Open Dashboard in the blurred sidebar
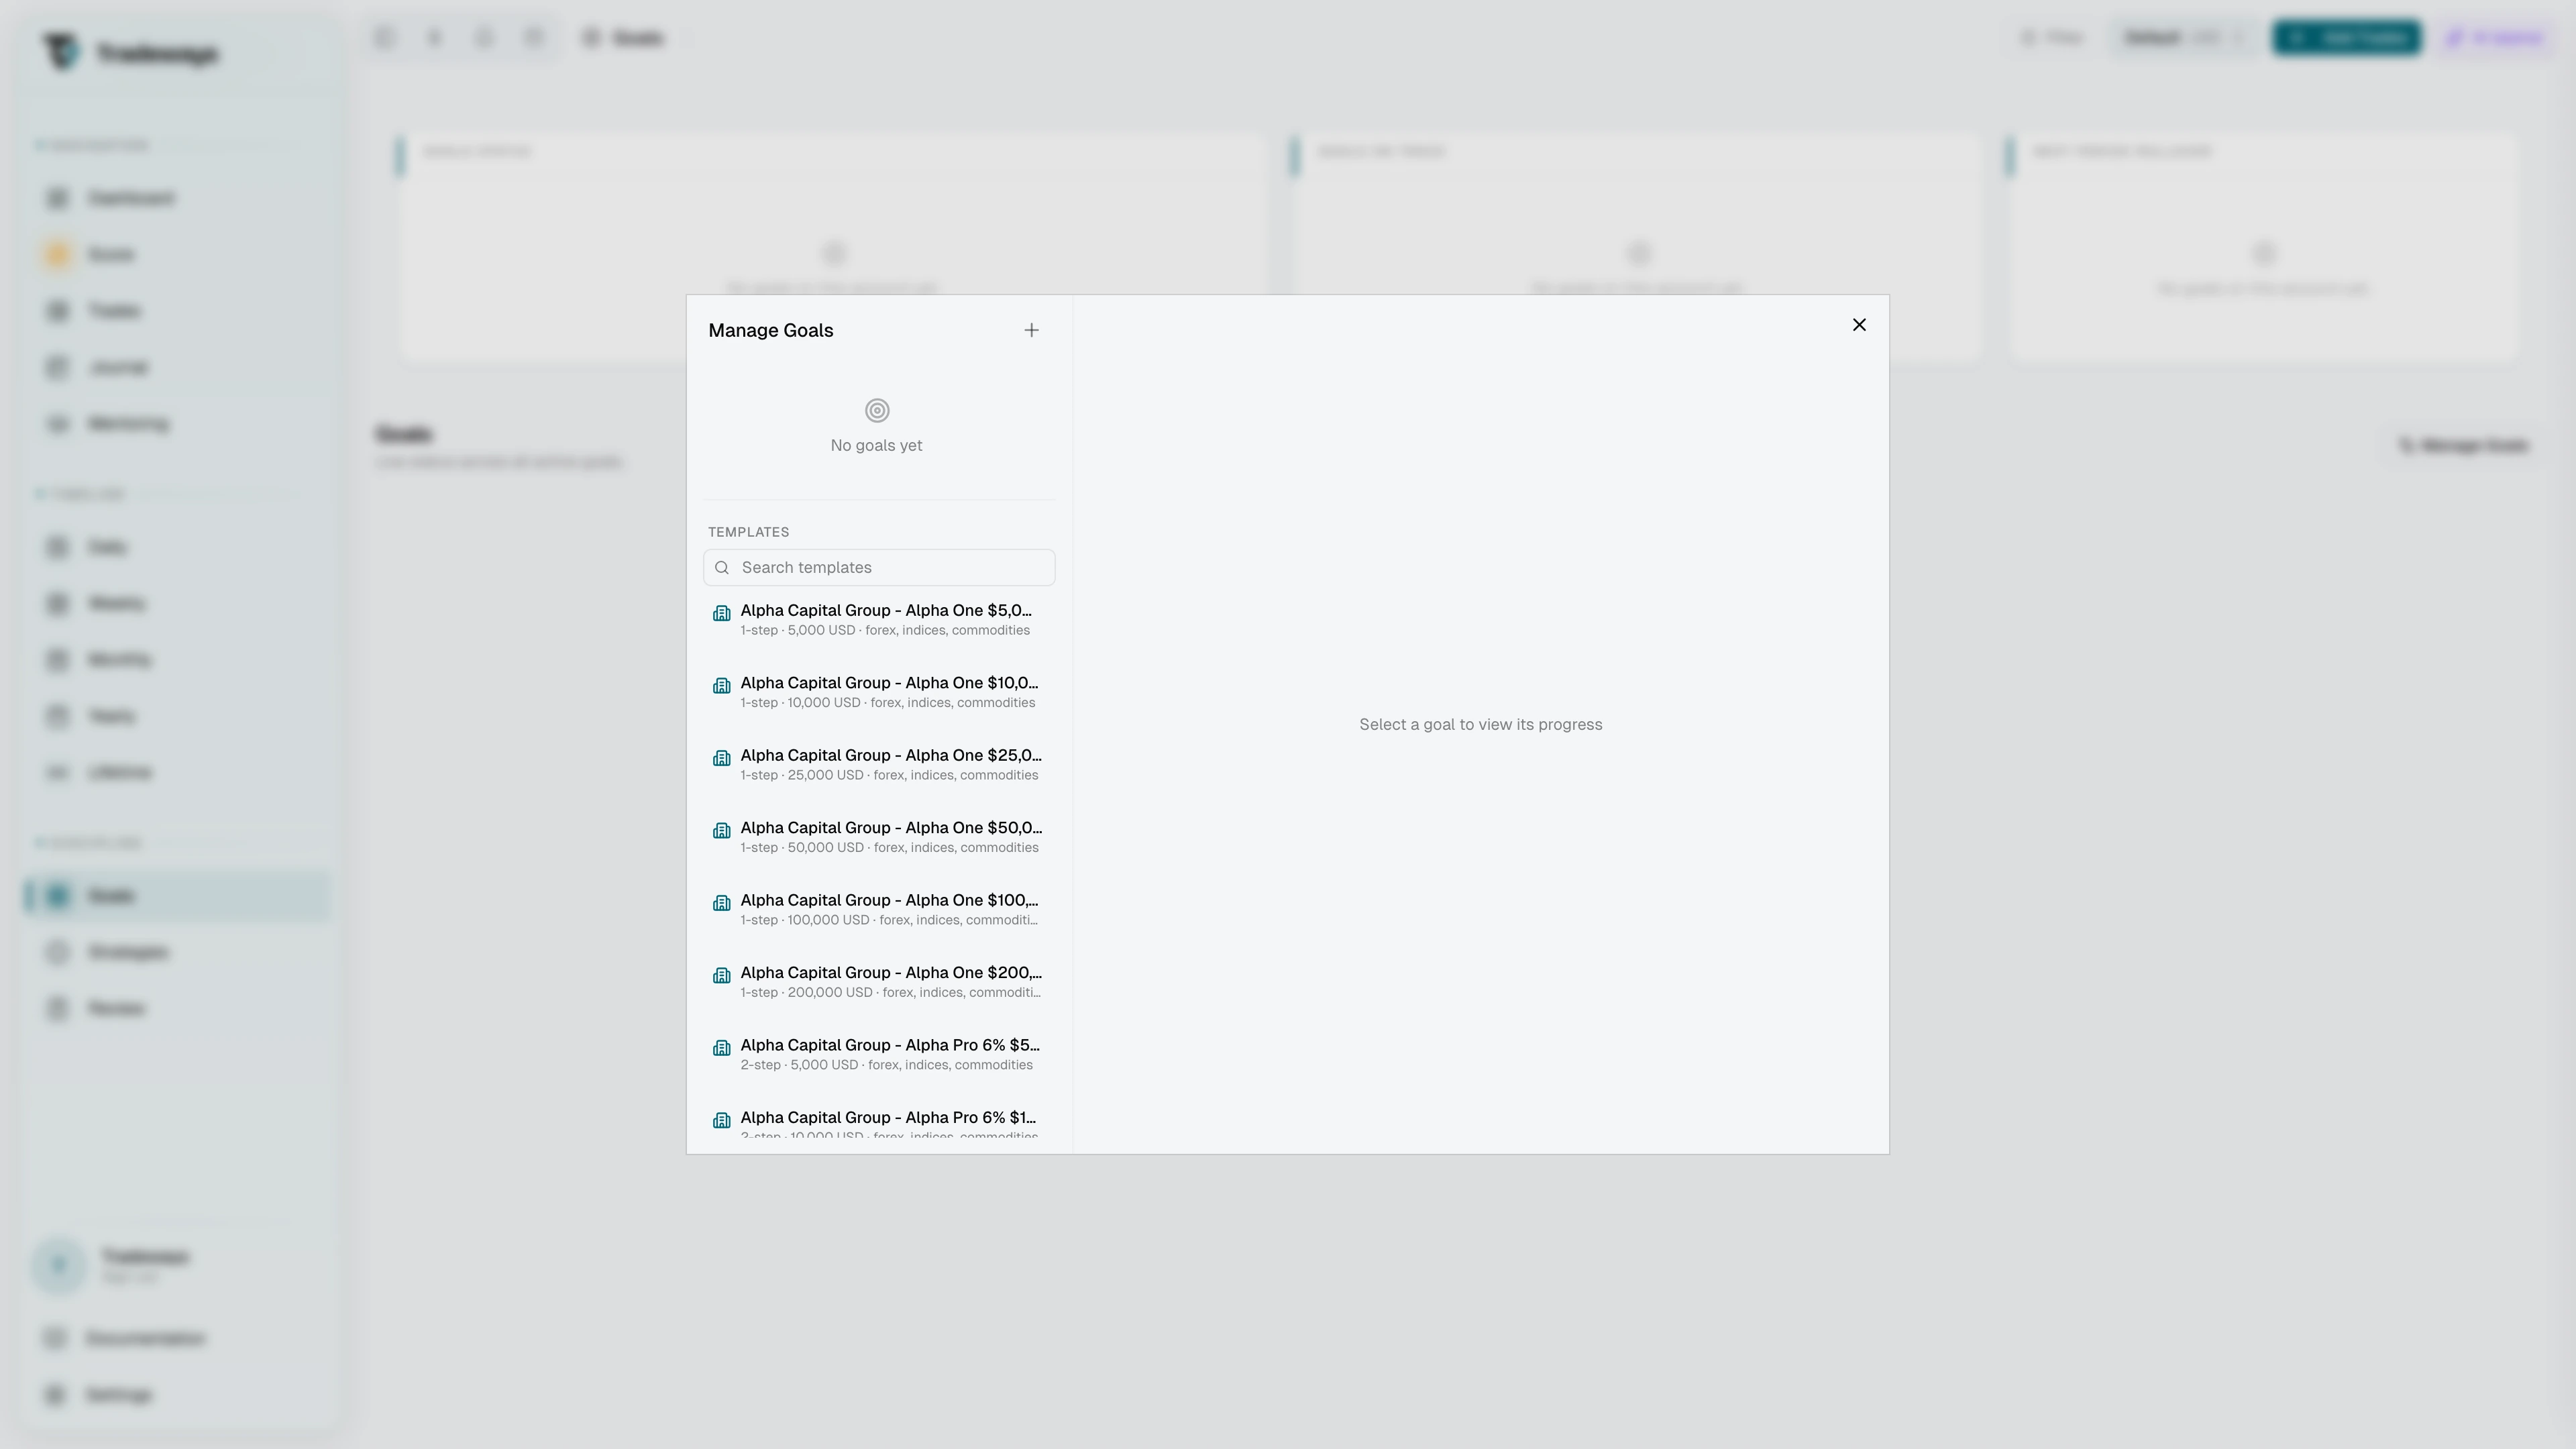Image resolution: width=2576 pixels, height=1449 pixels. pyautogui.click(x=178, y=198)
